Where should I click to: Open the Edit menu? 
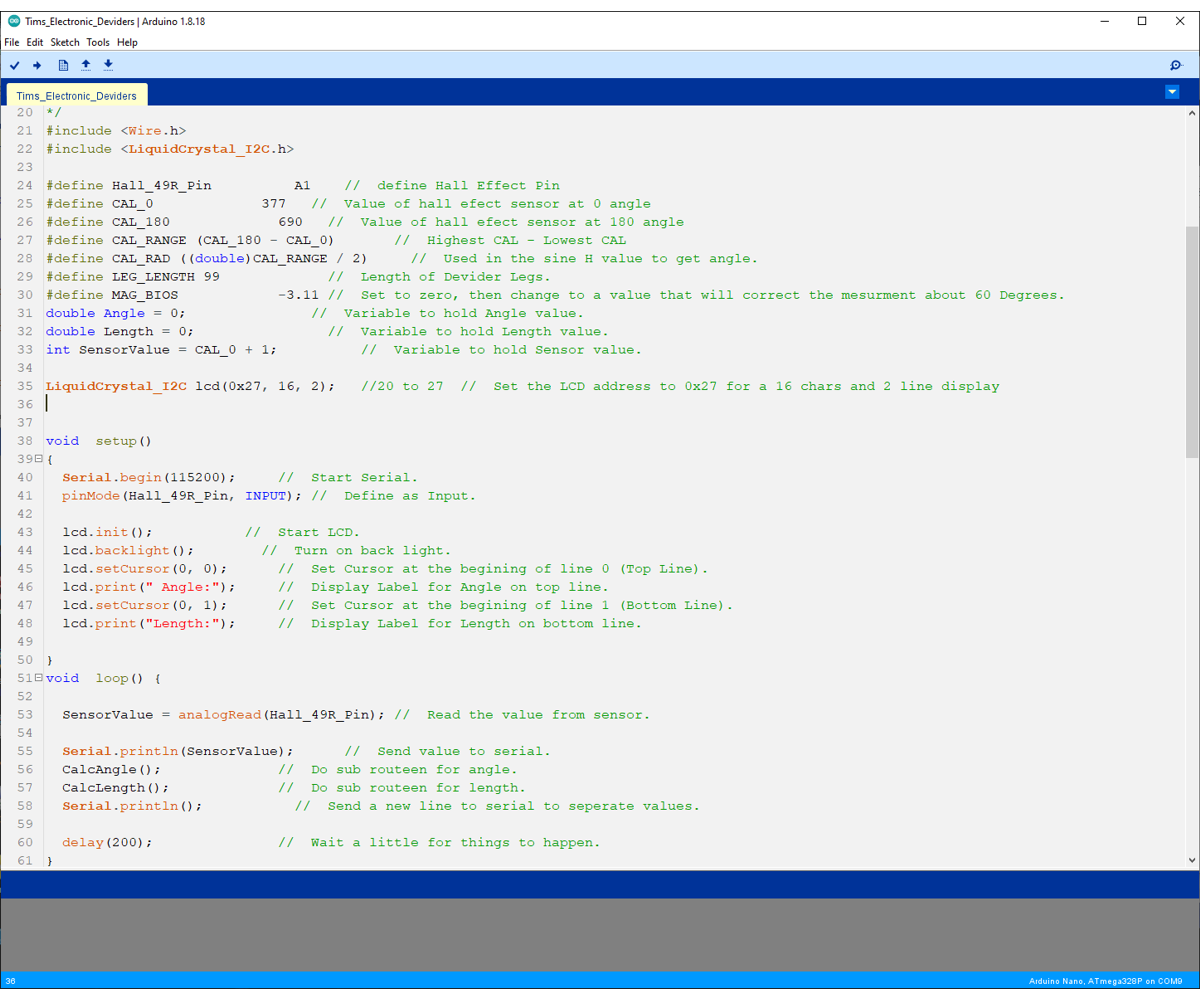click(x=35, y=42)
